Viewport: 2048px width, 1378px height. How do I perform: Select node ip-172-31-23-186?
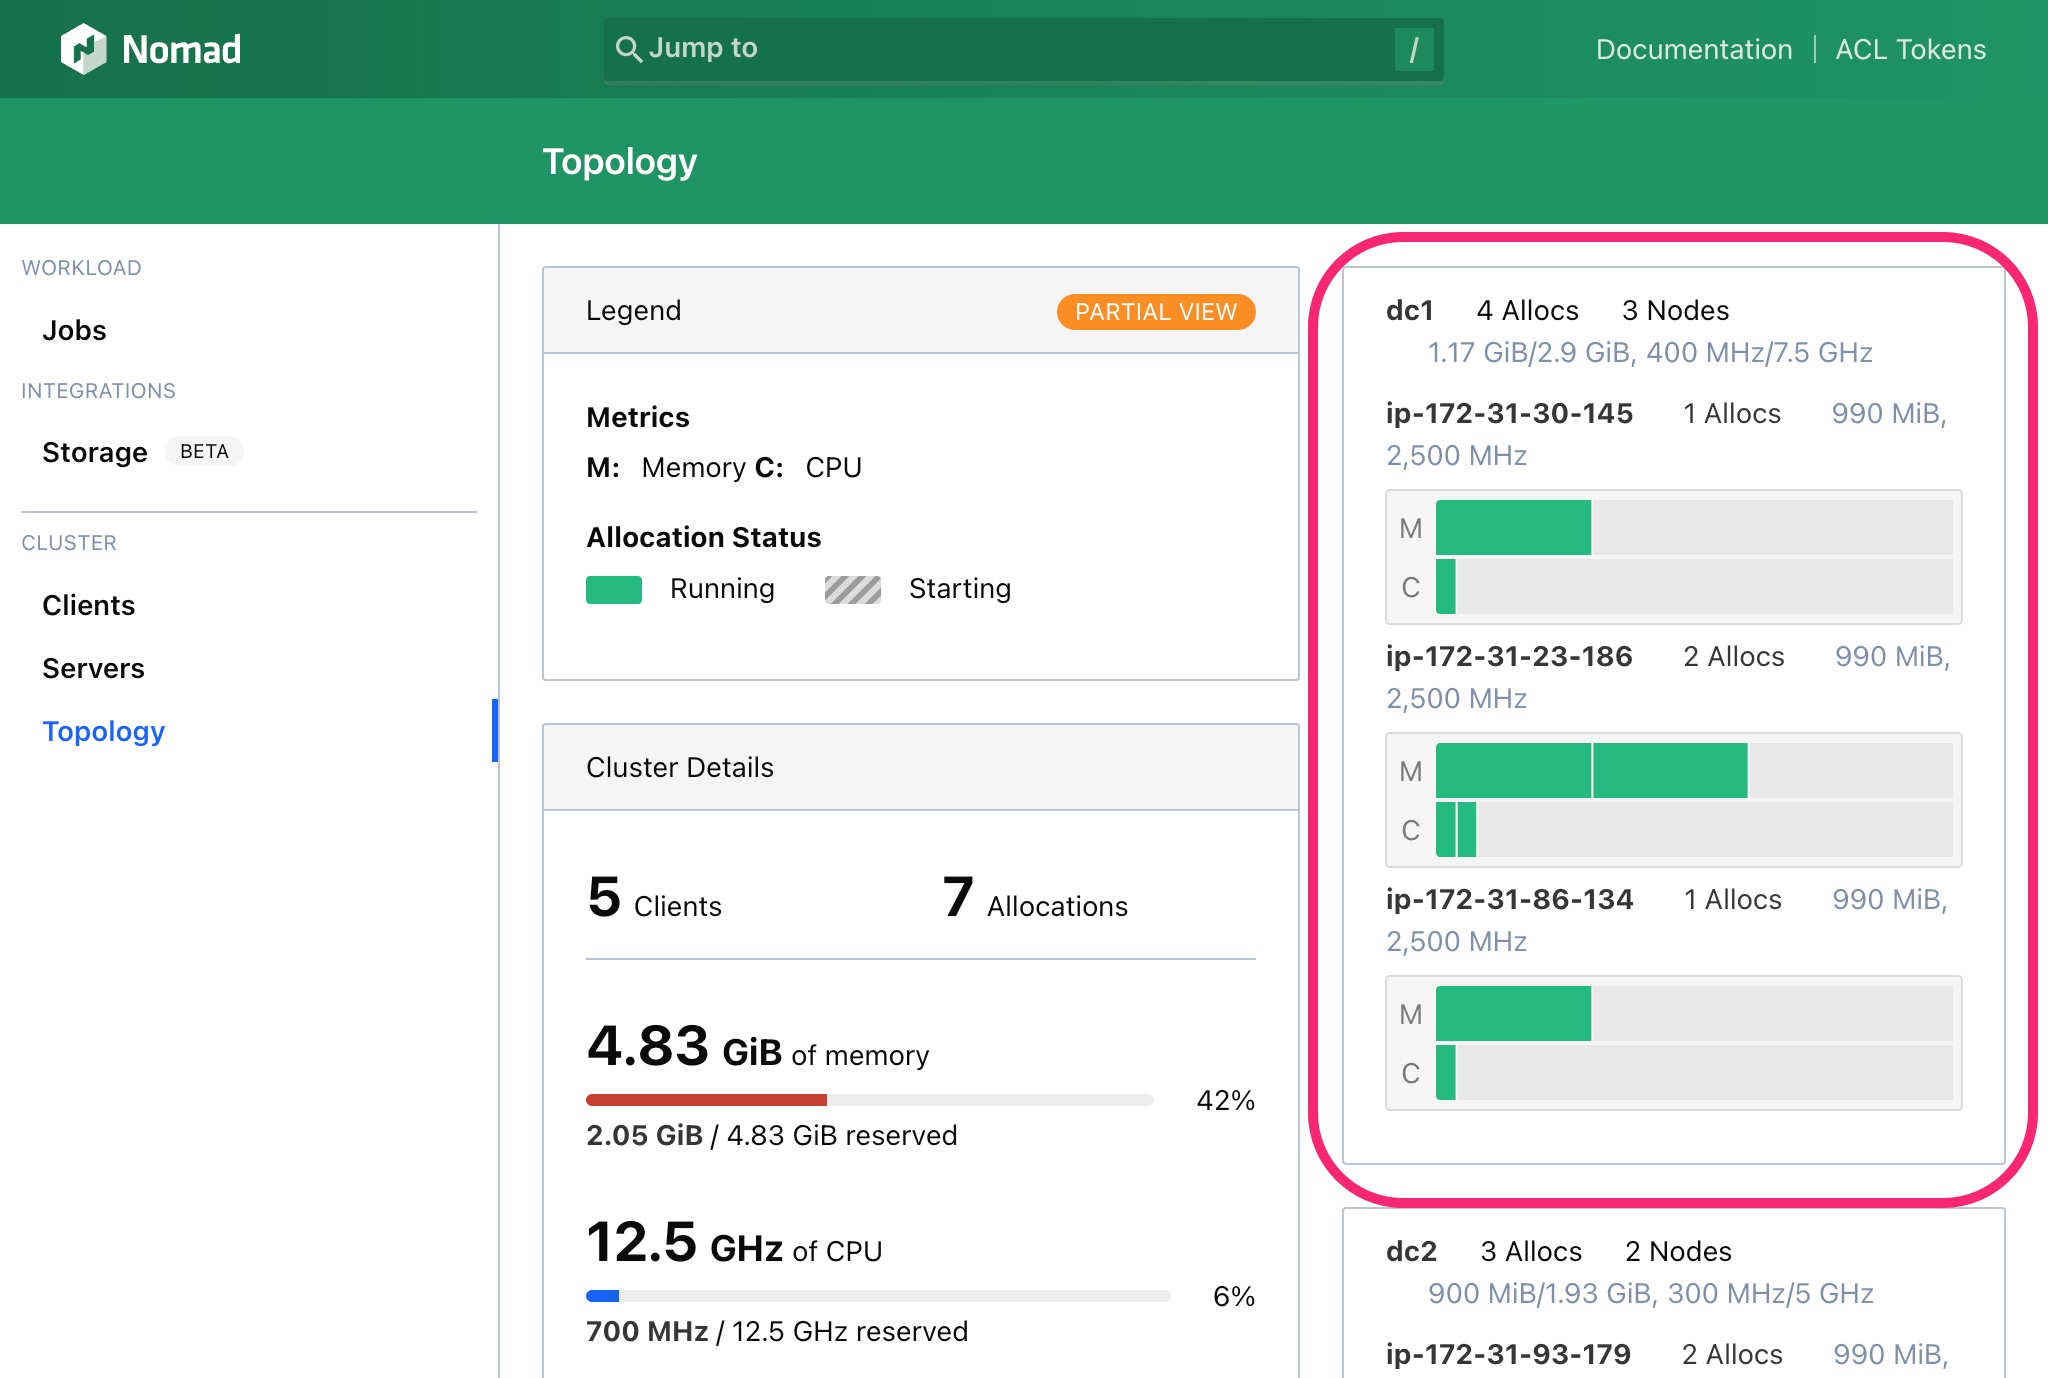pyautogui.click(x=1509, y=656)
